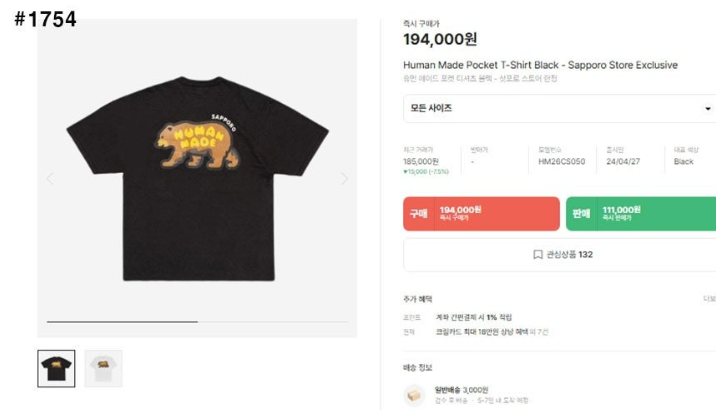The width and height of the screenshot is (716, 410).
Task: Click the main black t-shirt image
Action: [197, 178]
